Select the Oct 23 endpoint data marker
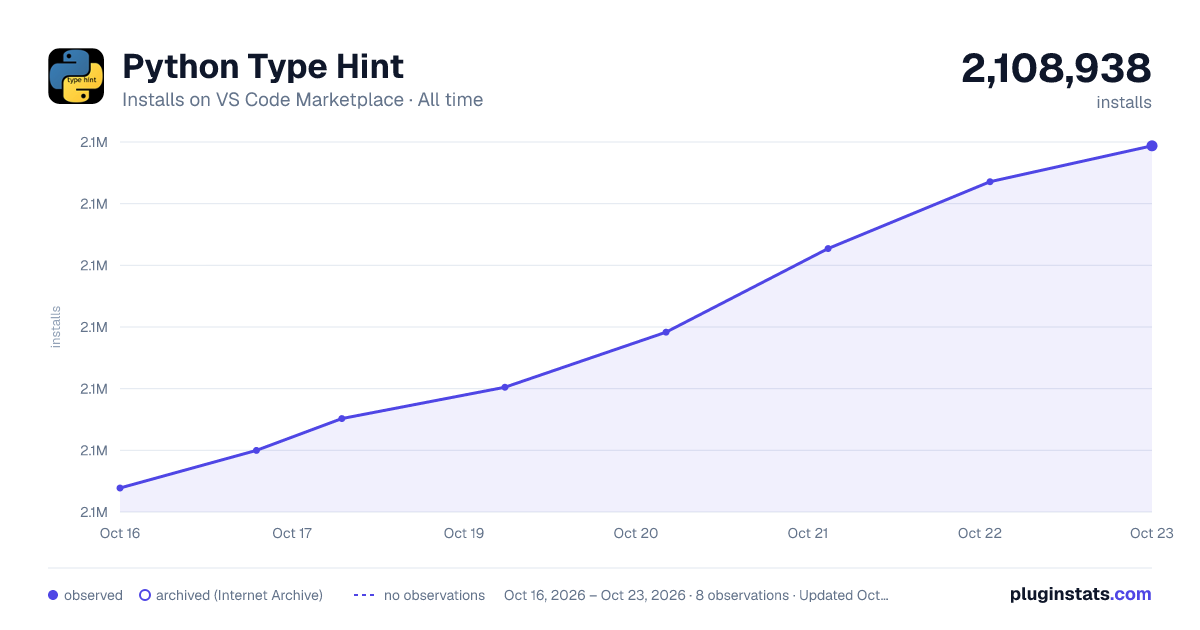The image size is (1200, 630). 1152,146
